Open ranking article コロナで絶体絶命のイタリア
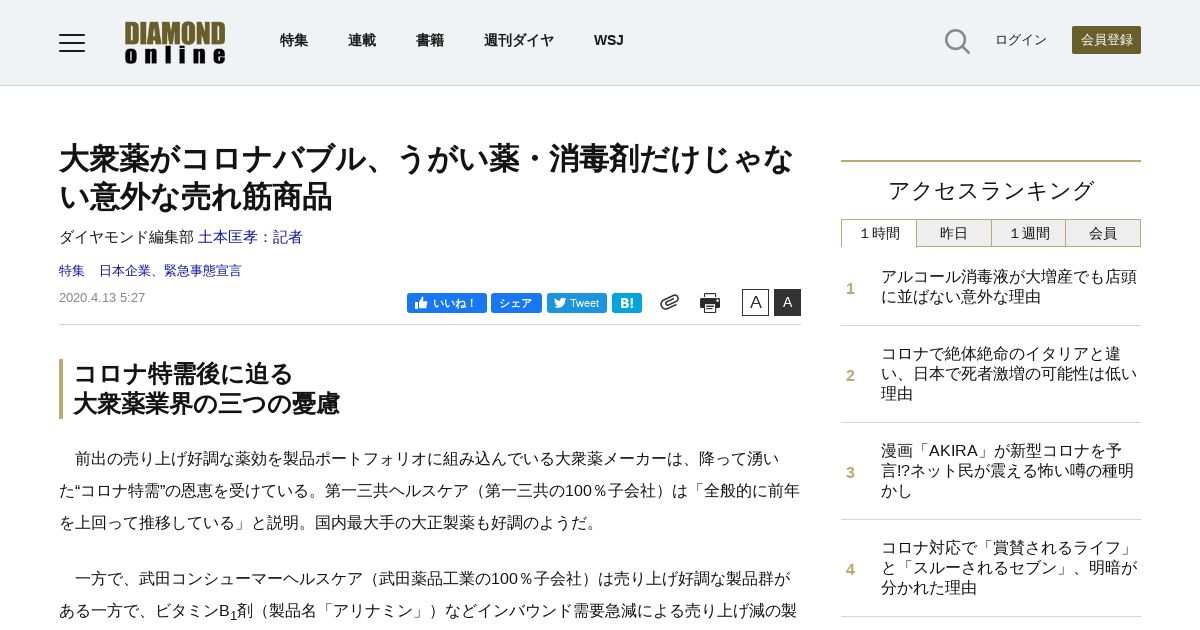The width and height of the screenshot is (1200, 630). 1009,374
